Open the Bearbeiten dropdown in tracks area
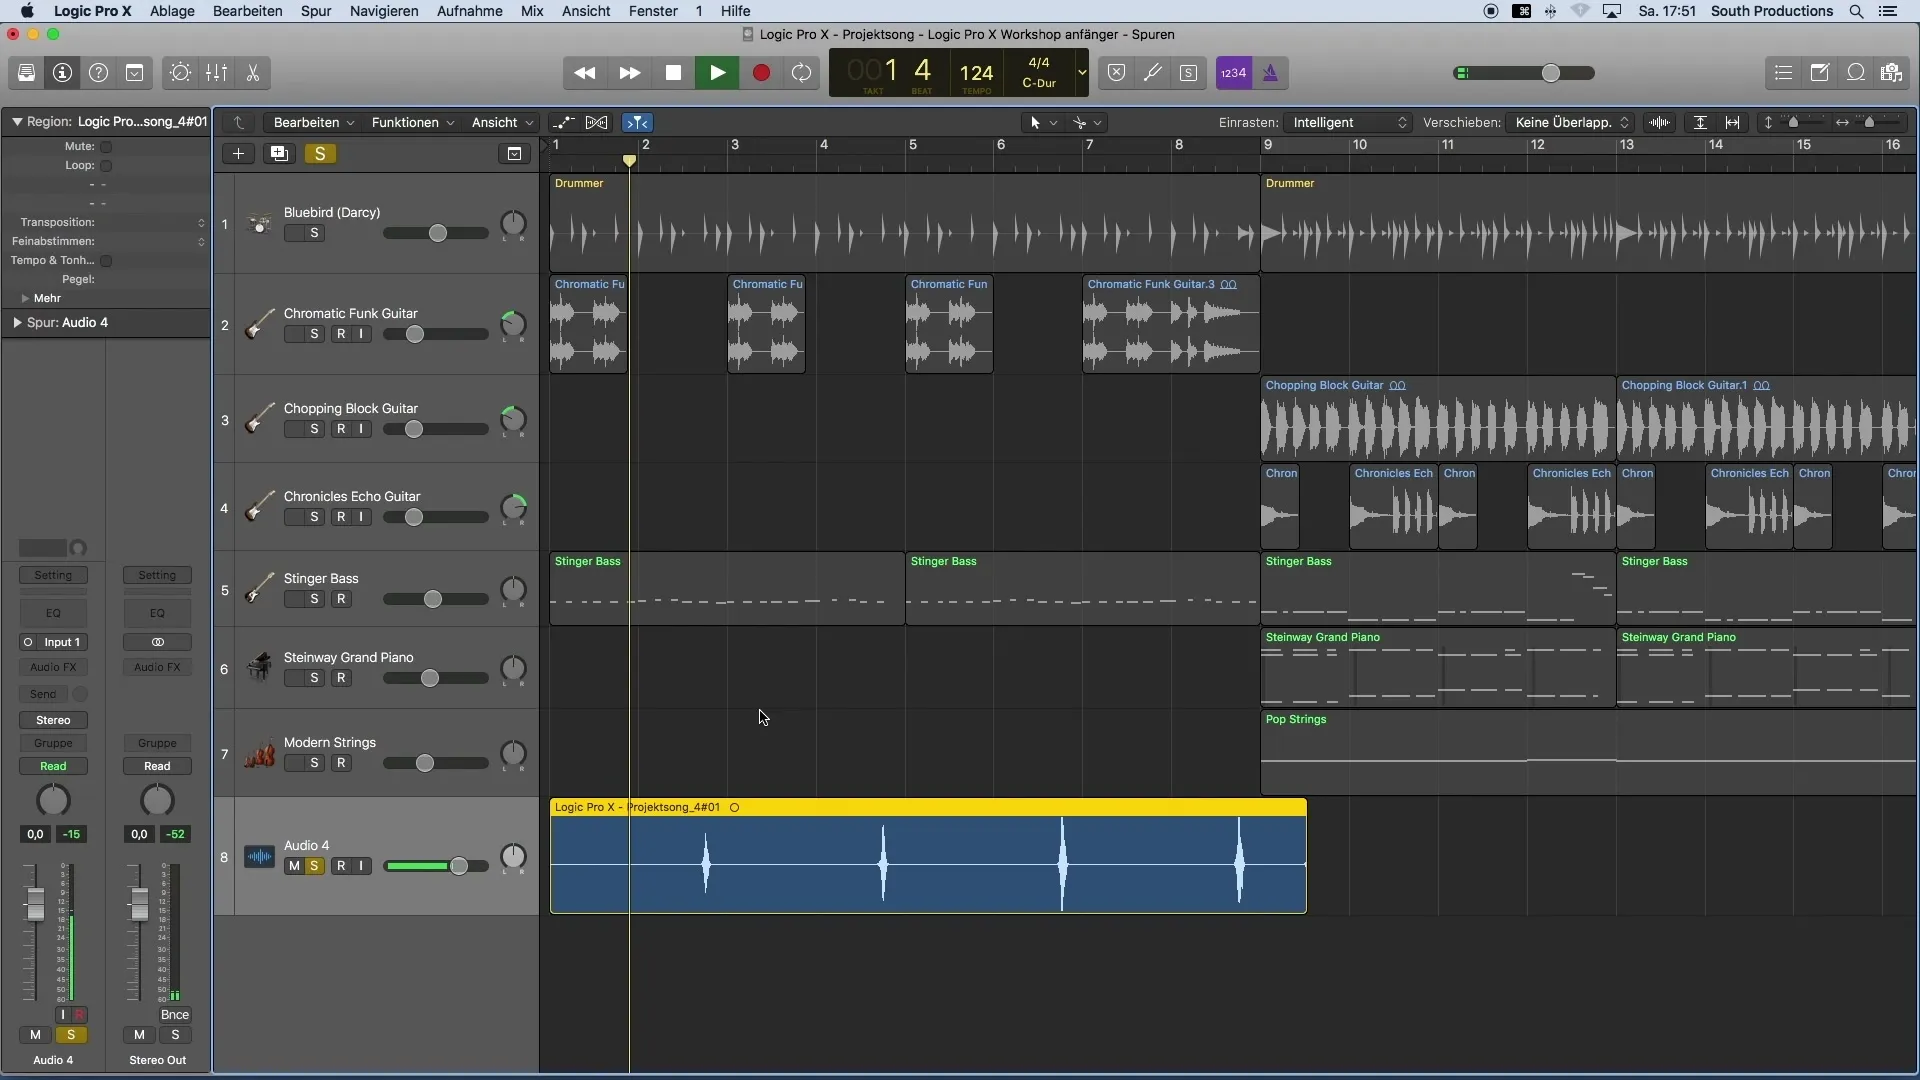1920x1080 pixels. [x=313, y=123]
